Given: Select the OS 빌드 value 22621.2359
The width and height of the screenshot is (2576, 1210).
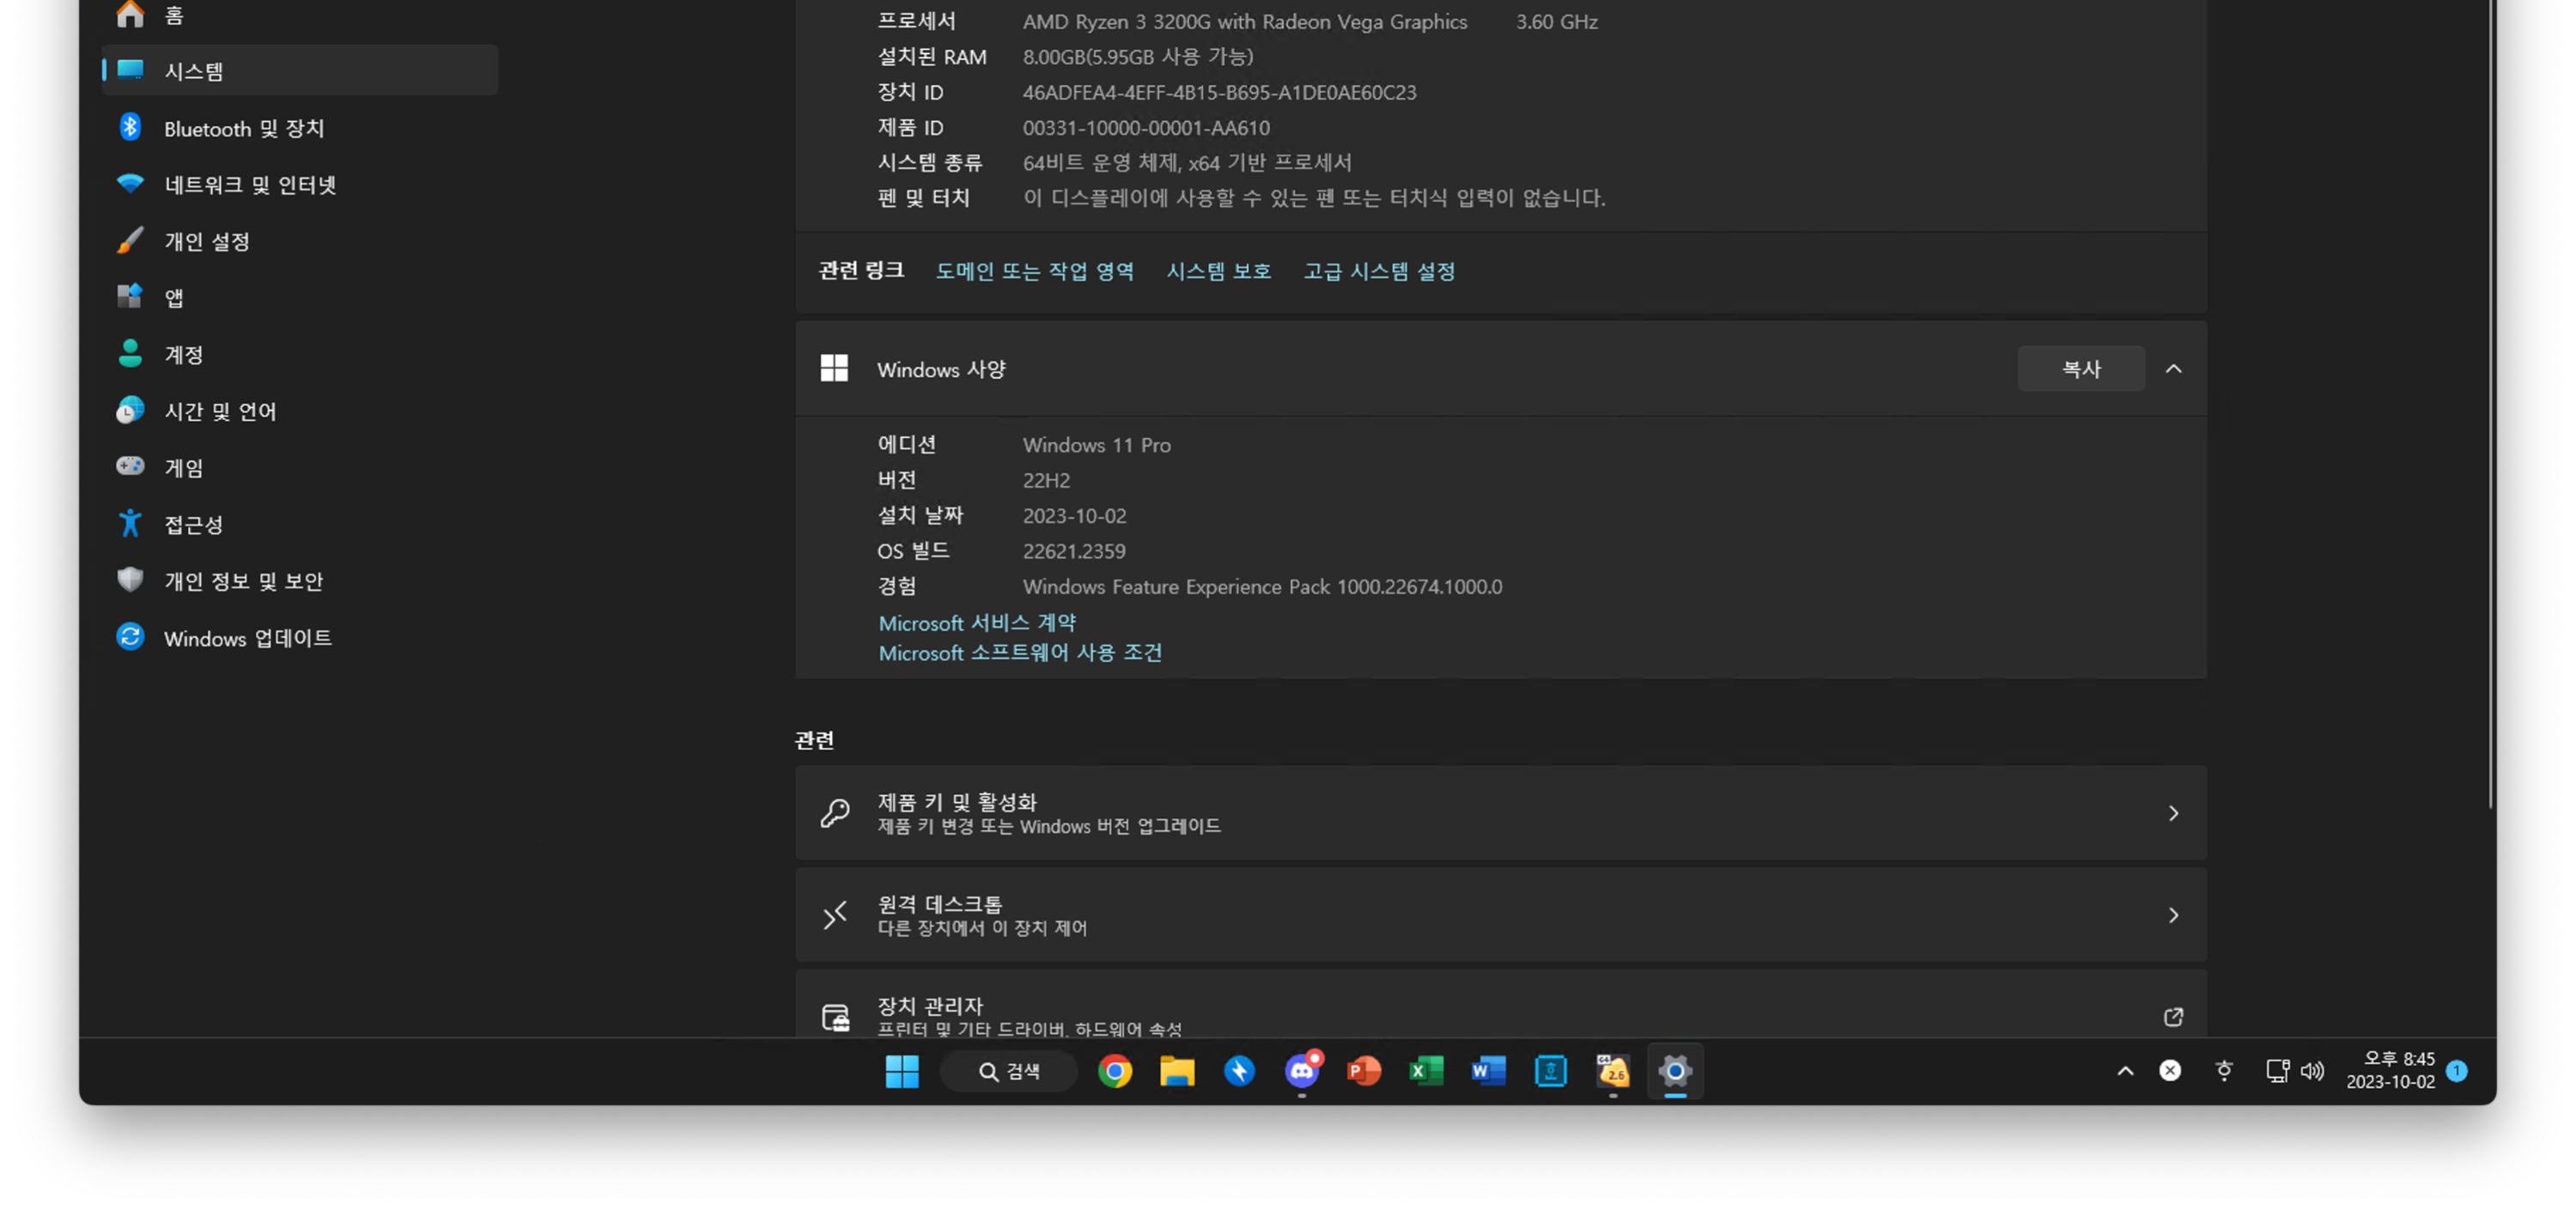Looking at the screenshot, I should 1074,551.
